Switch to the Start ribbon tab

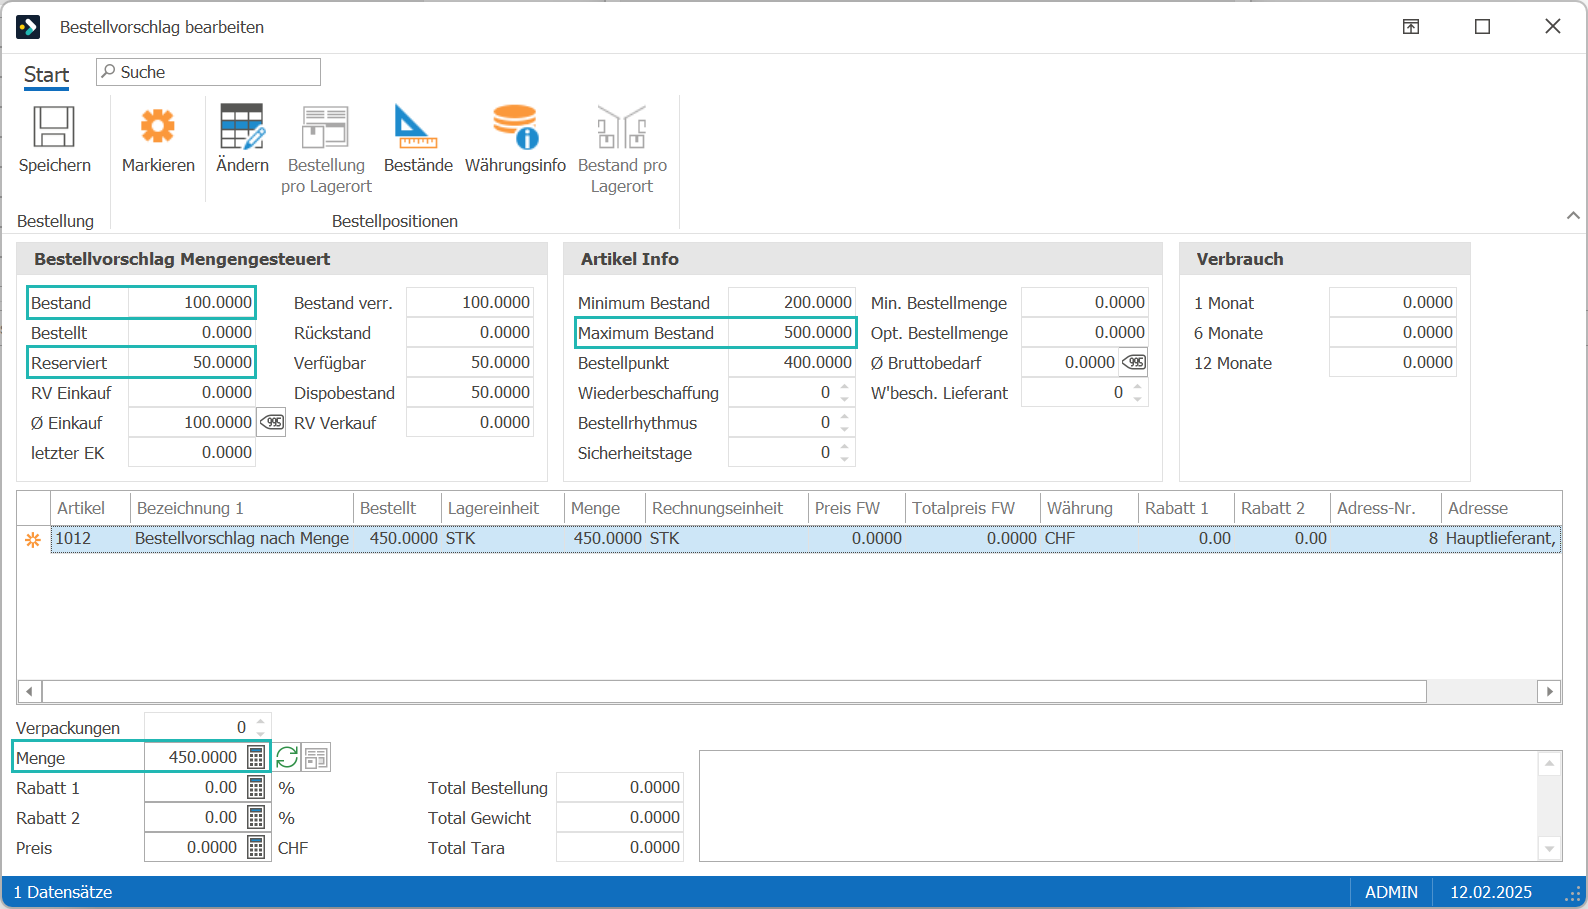(46, 75)
